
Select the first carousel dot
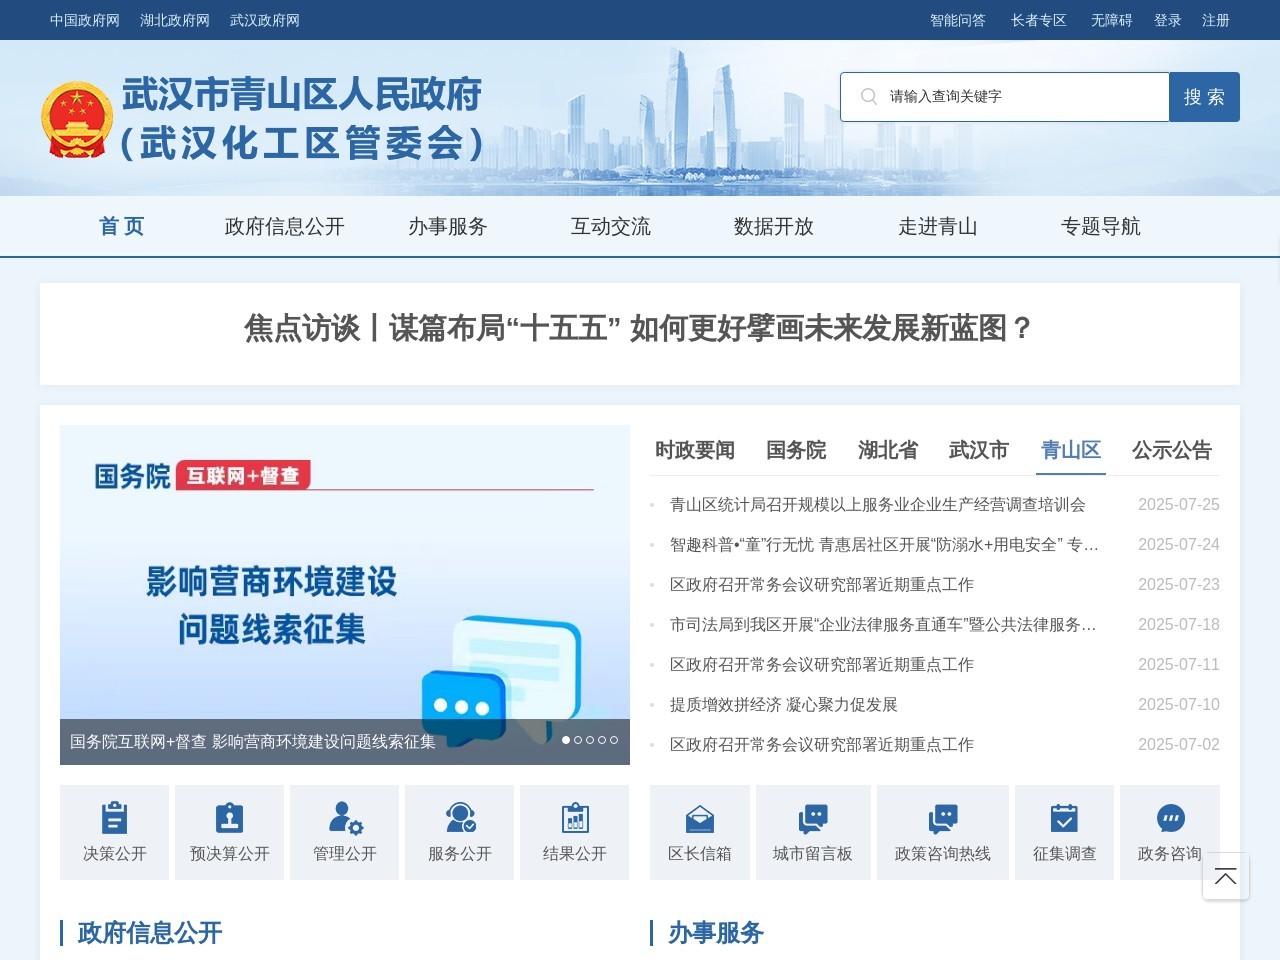[566, 740]
